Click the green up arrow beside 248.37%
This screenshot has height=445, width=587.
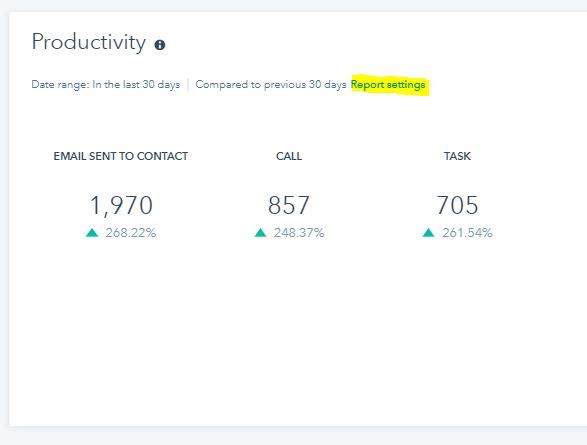click(x=260, y=233)
